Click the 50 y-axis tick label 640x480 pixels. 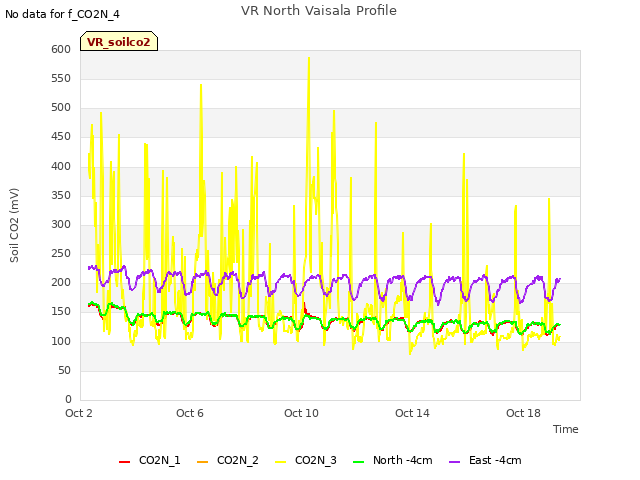pos(64,371)
